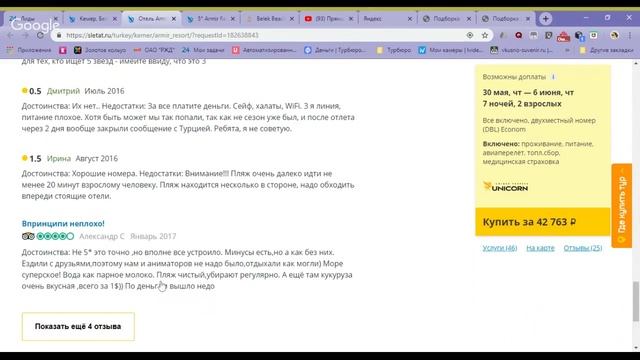Click the Купить за 42 763 ₽ button
The image size is (640, 360).
[542, 222]
